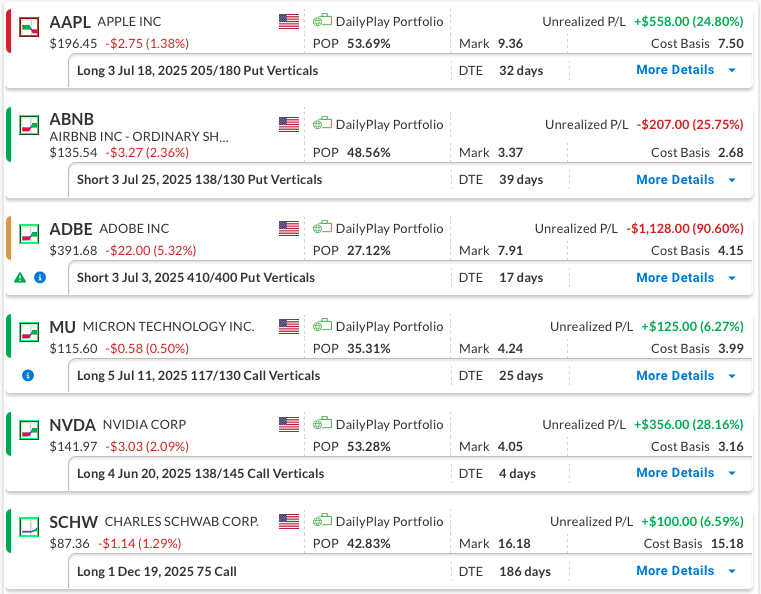Click the AIRBNB INC - ORDINARY SH... name

[x=139, y=137]
